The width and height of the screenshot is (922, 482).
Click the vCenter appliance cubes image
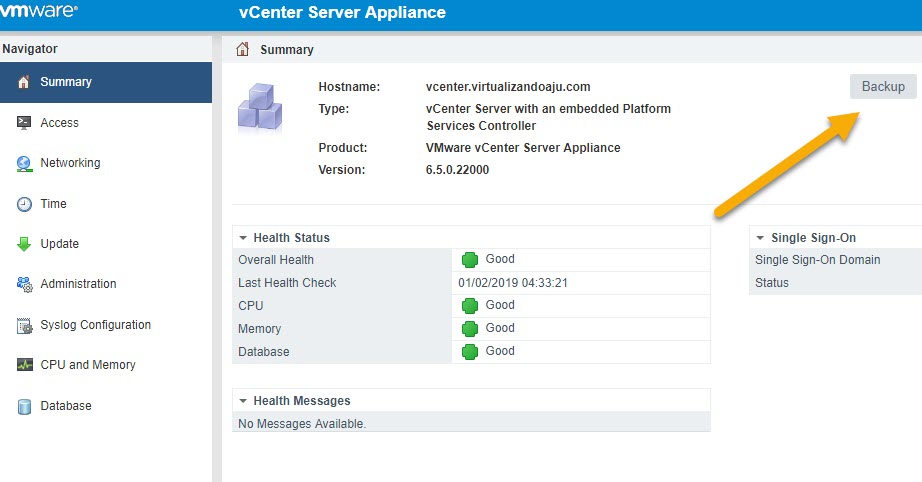point(260,104)
